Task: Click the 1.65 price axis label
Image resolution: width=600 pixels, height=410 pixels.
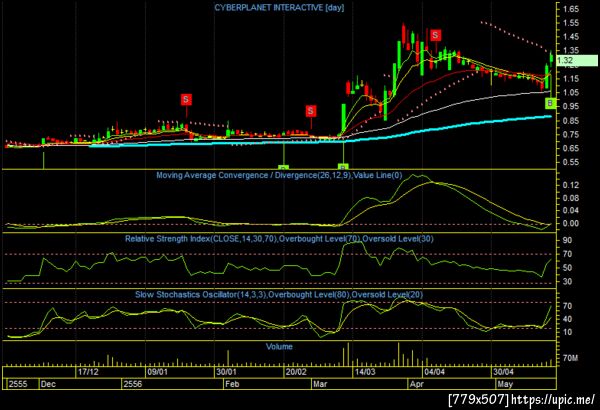Action: click(571, 9)
